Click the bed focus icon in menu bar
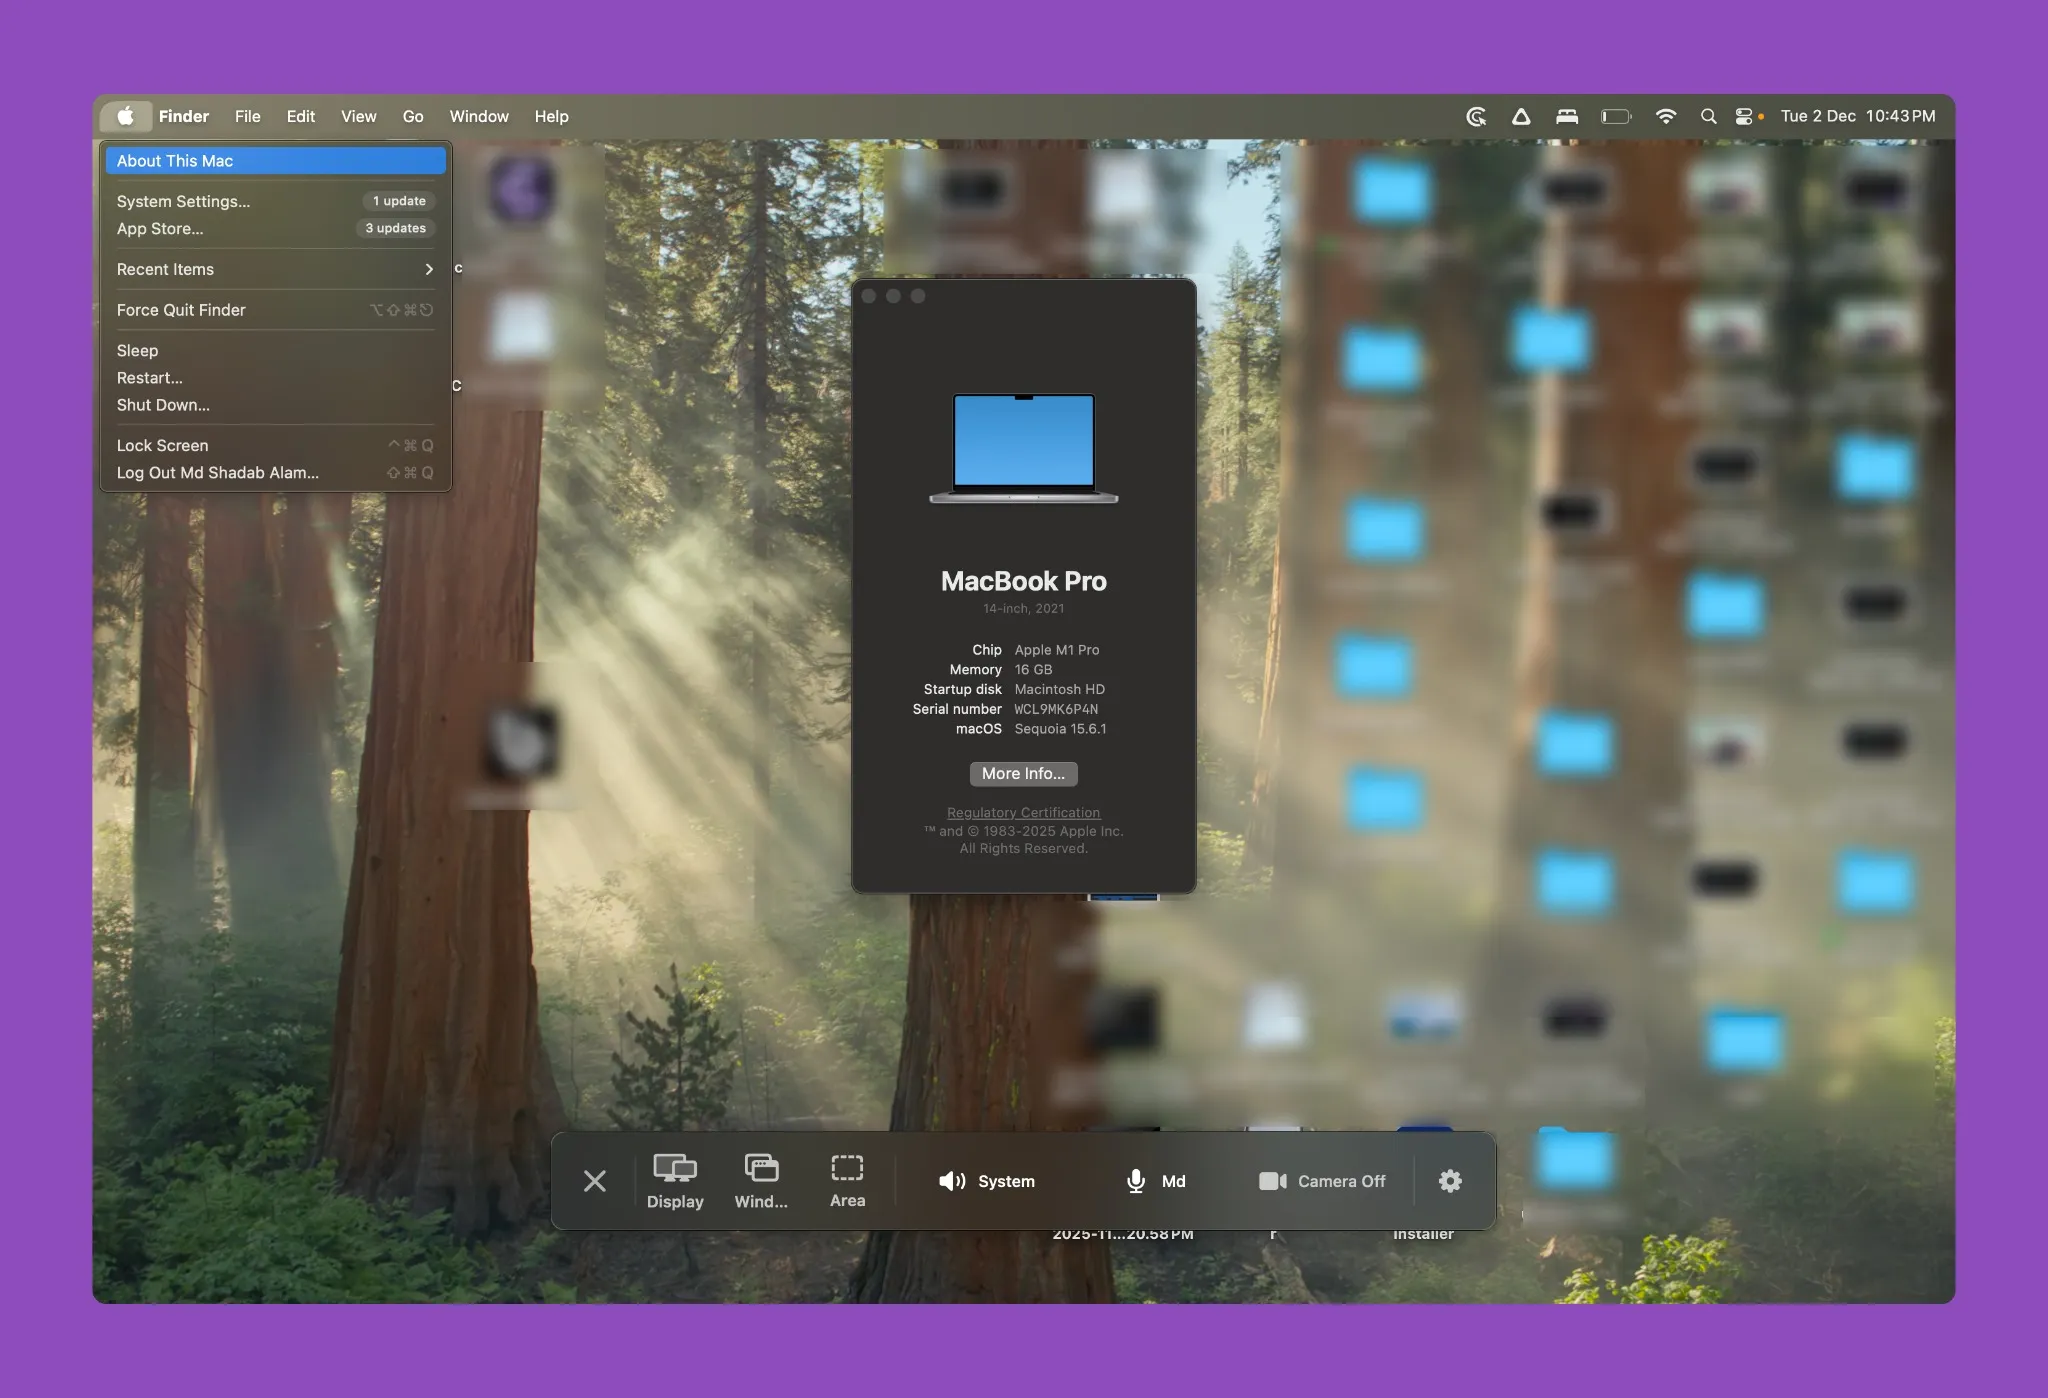This screenshot has height=1398, width=2048. (x=1567, y=116)
